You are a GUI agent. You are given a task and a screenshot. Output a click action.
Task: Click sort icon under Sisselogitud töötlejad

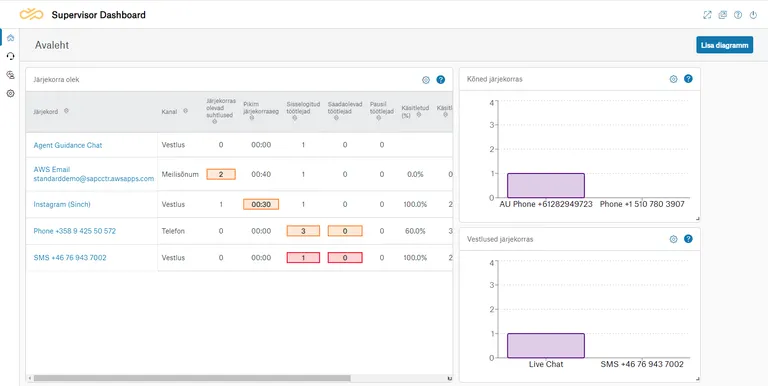coord(294,118)
